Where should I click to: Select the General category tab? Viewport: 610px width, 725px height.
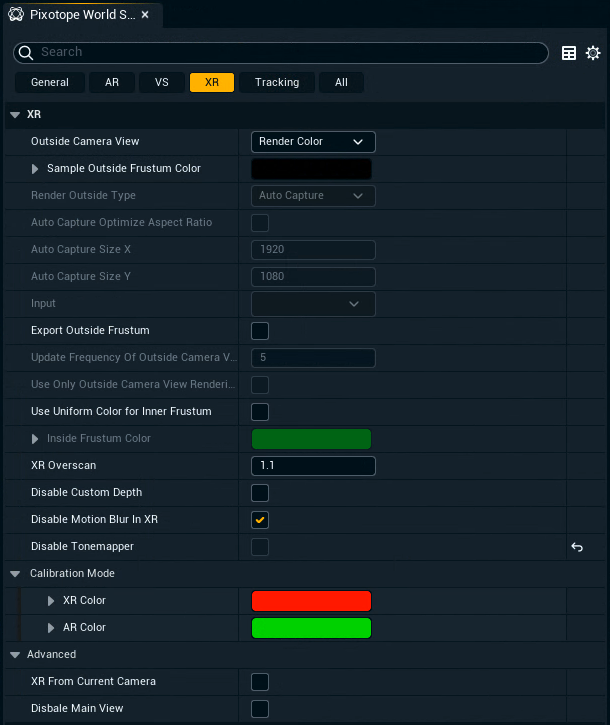coord(50,82)
